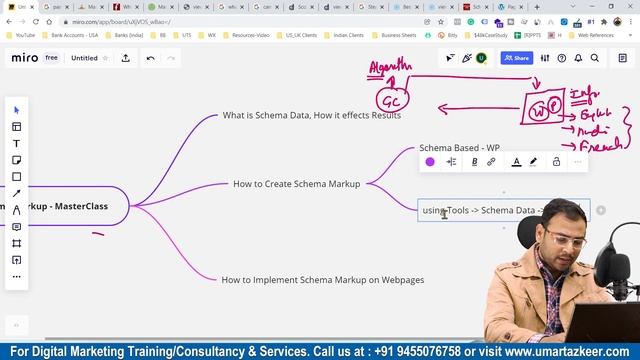This screenshot has width=640, height=360.
Task: Open more options in node context toolbar
Action: (x=578, y=162)
